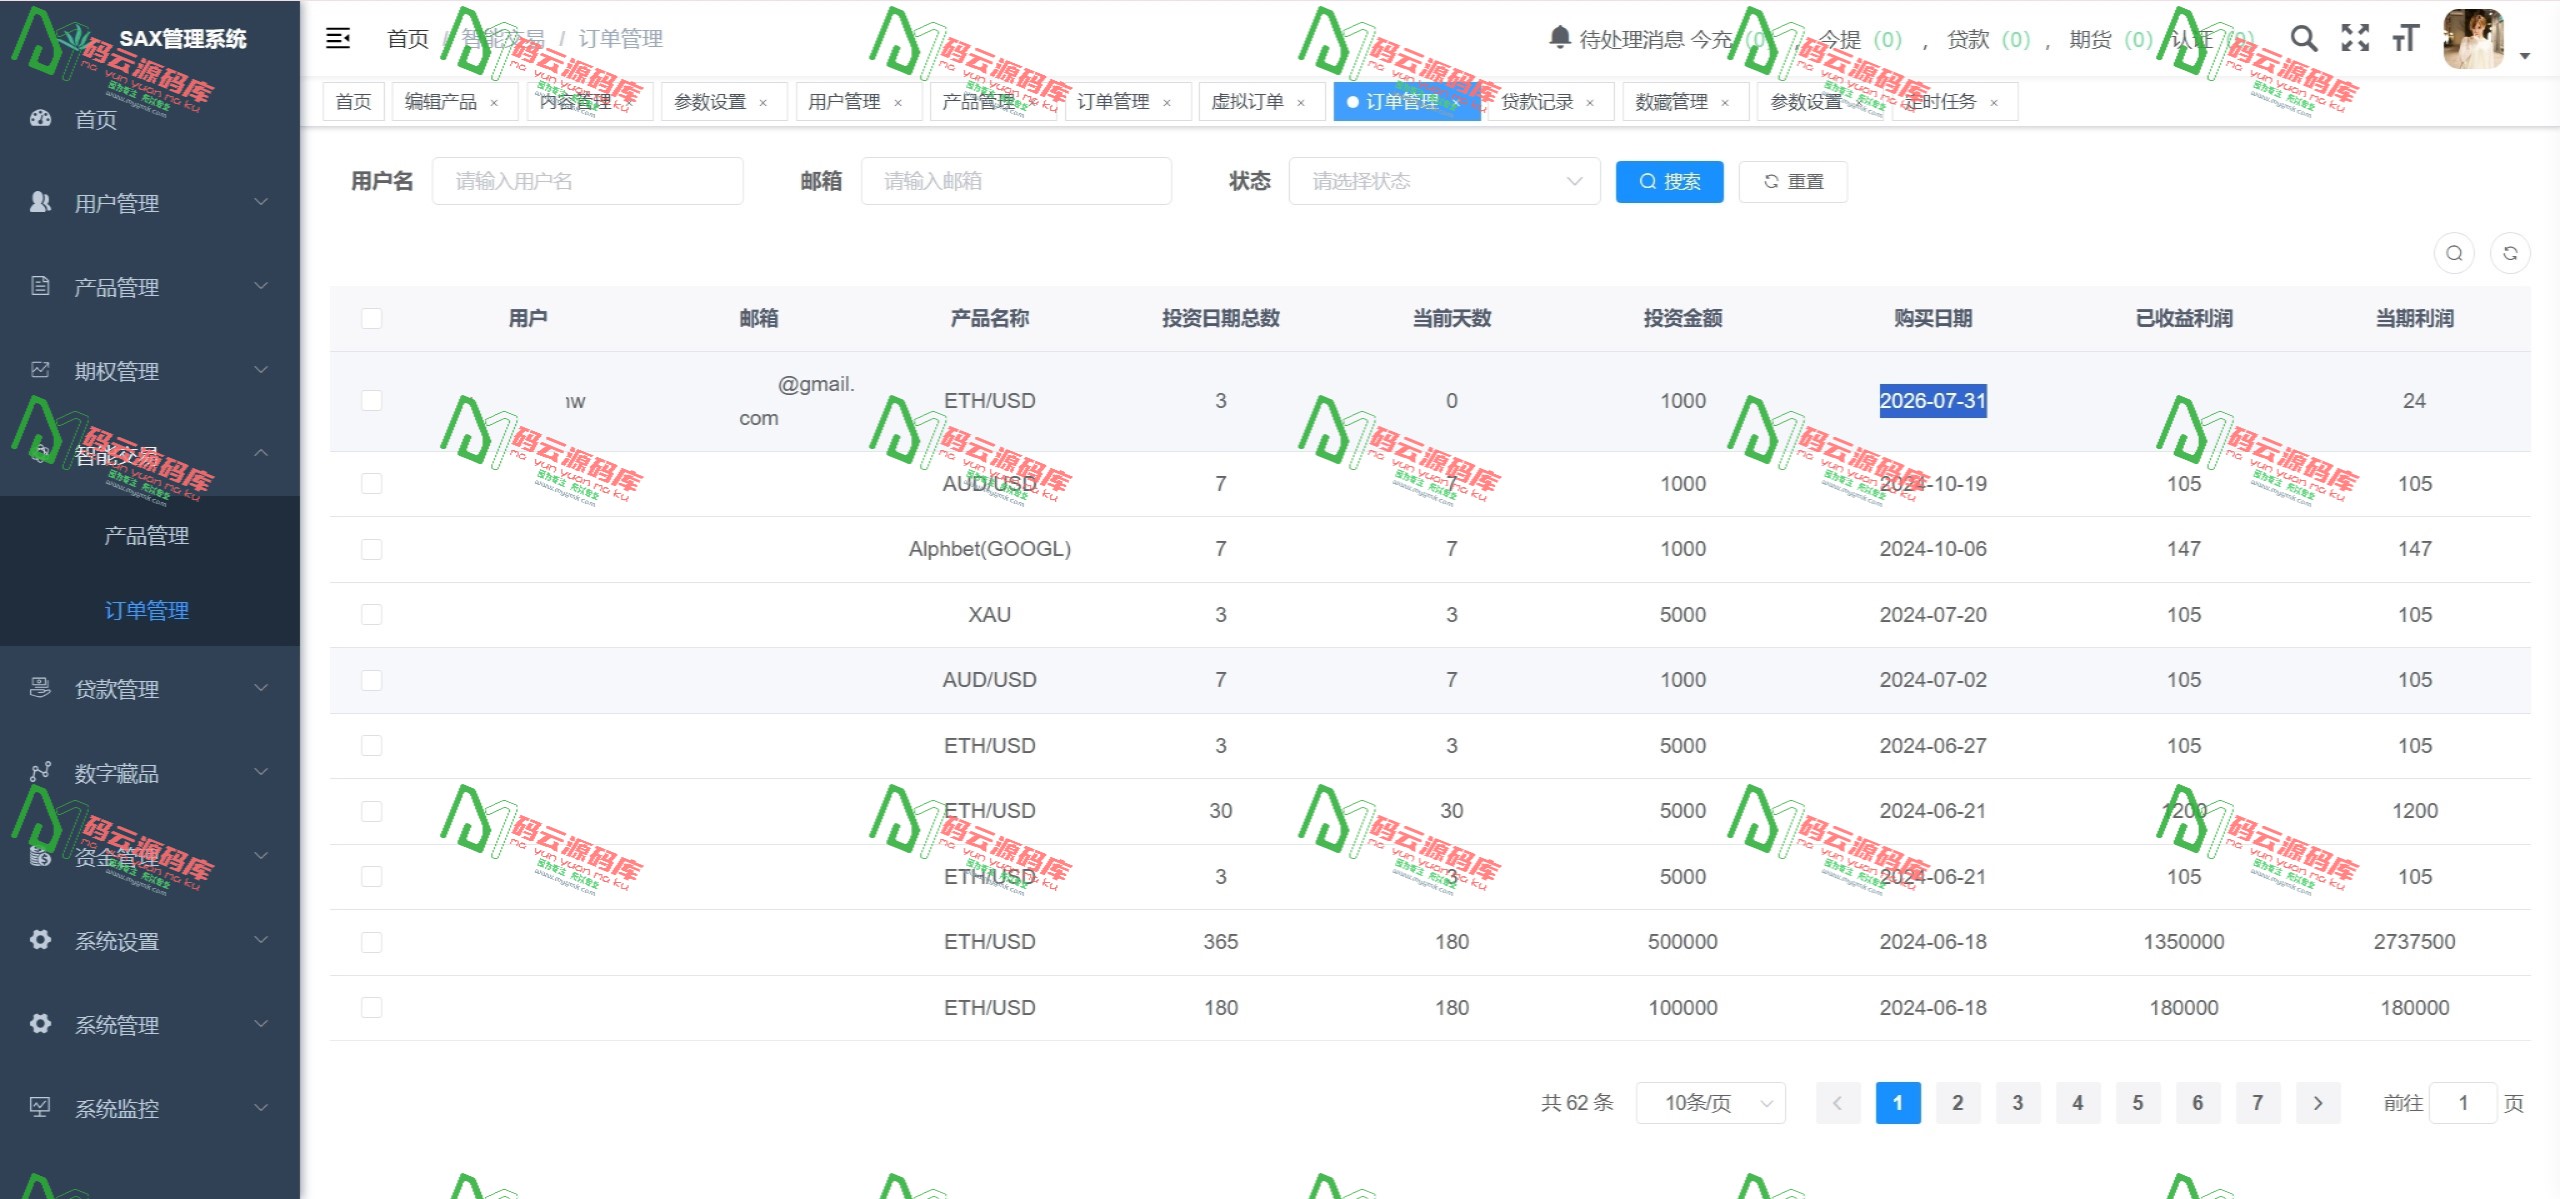2560x1199 pixels.
Task: Click the table refresh circular icon
Action: click(2510, 253)
